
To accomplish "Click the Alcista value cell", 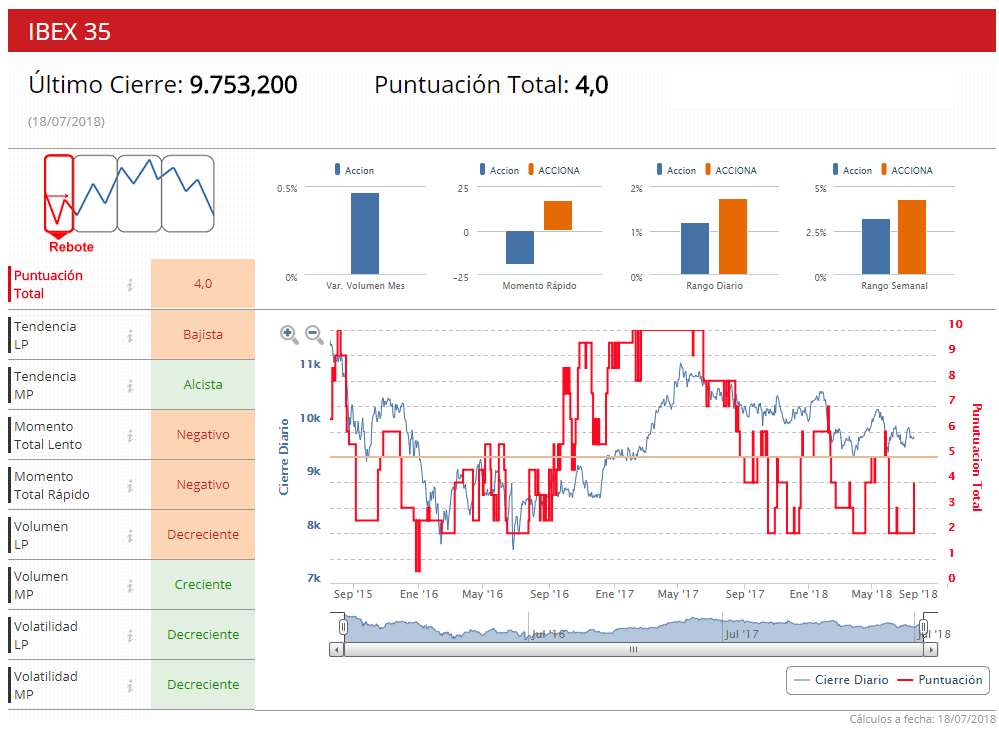I will click(x=203, y=385).
